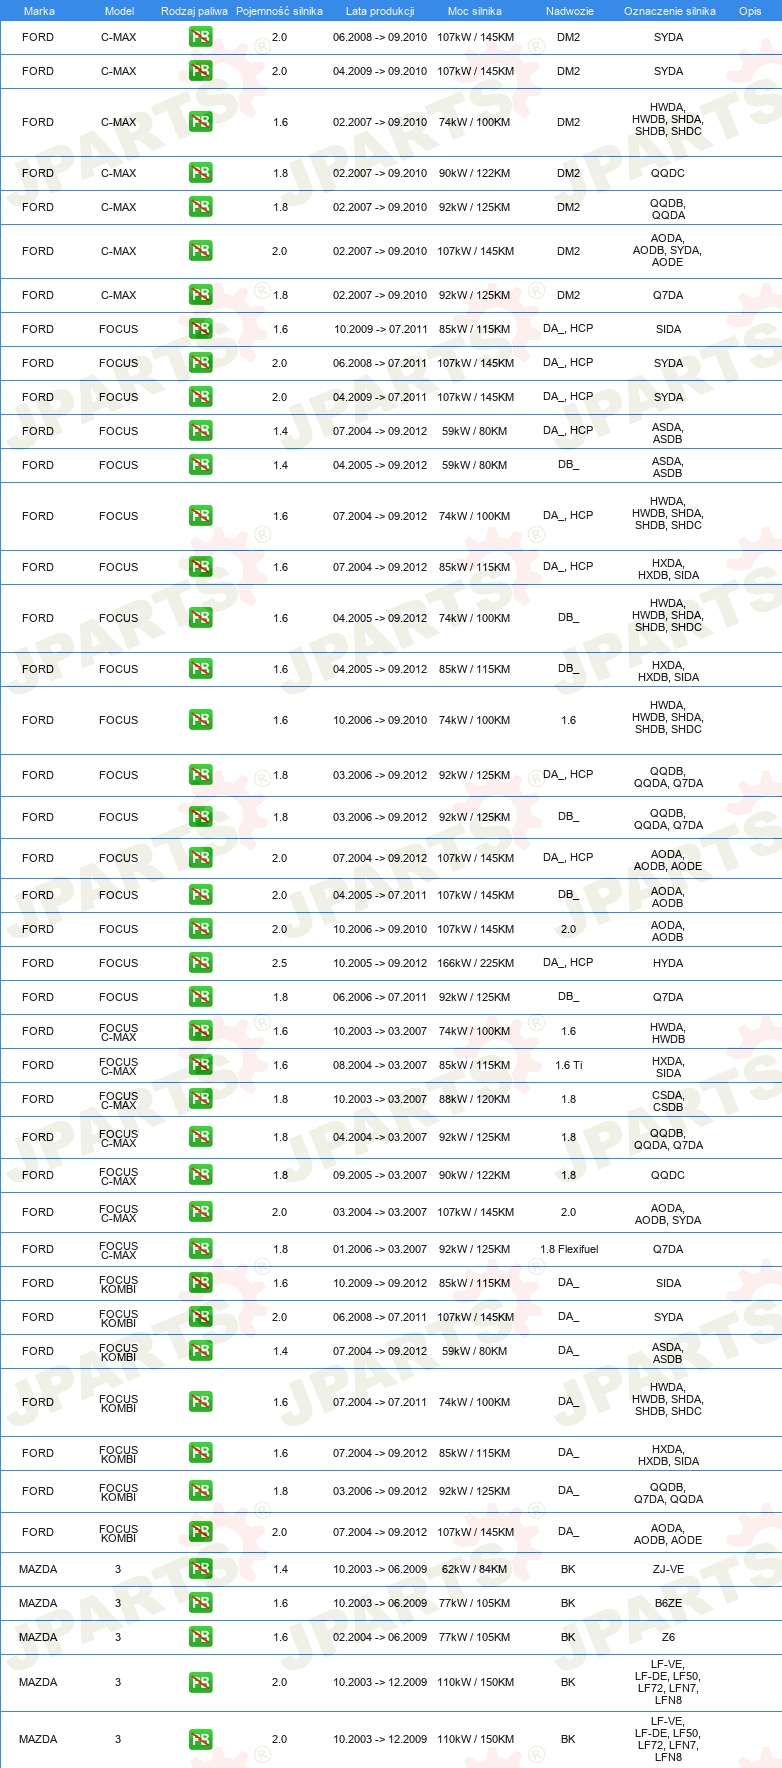
Task: Click petrol icon in MAZDA 3 B6ZE row
Action: click(x=201, y=1603)
